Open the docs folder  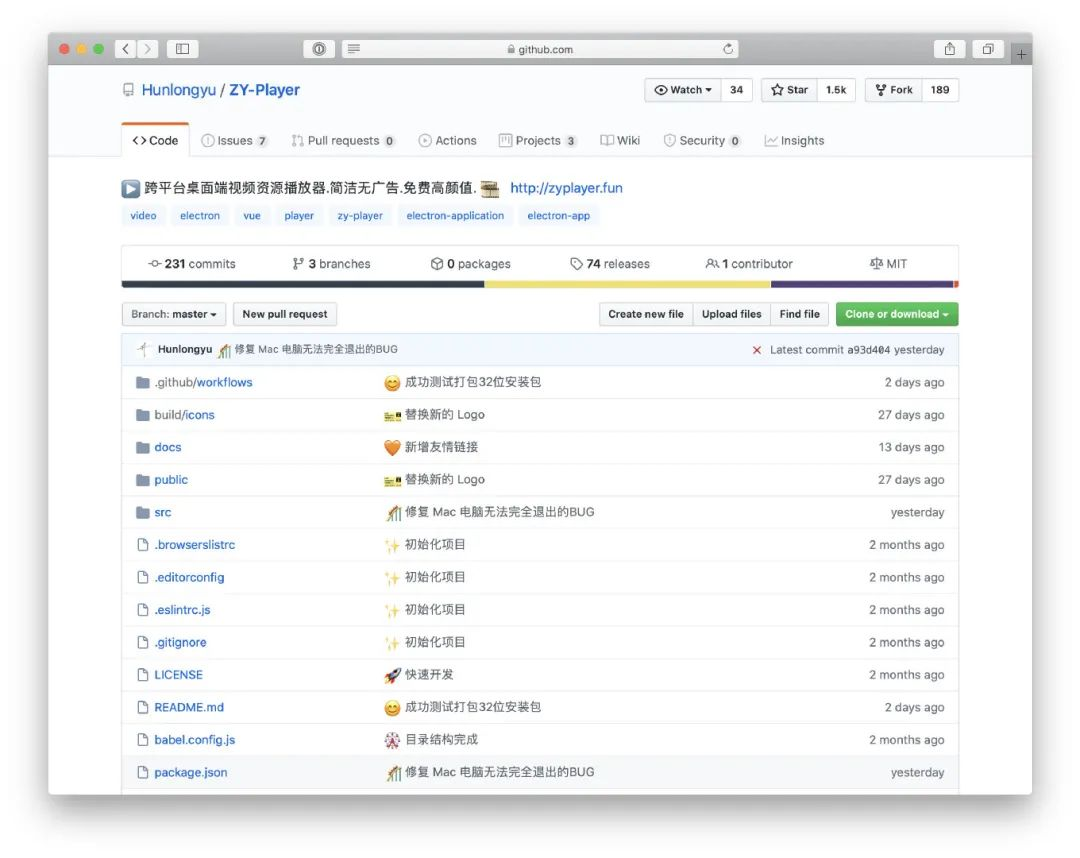[x=167, y=447]
